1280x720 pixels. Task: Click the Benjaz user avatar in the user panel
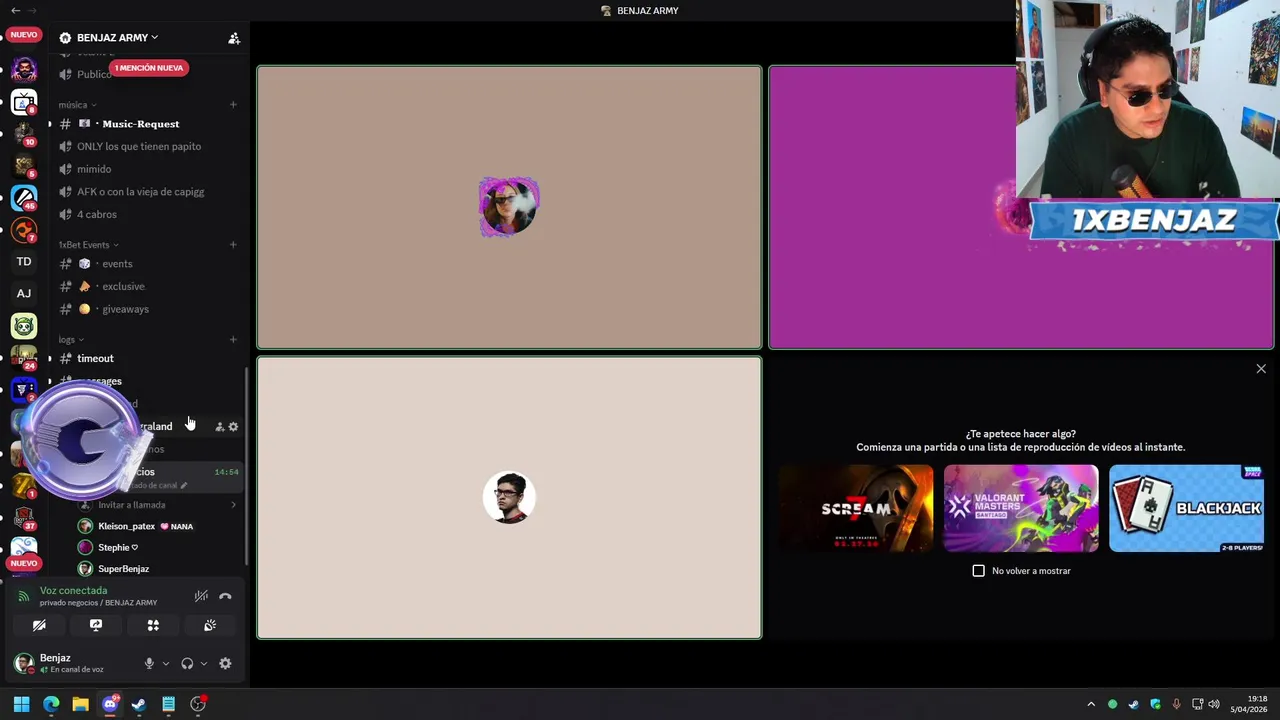(x=24, y=663)
